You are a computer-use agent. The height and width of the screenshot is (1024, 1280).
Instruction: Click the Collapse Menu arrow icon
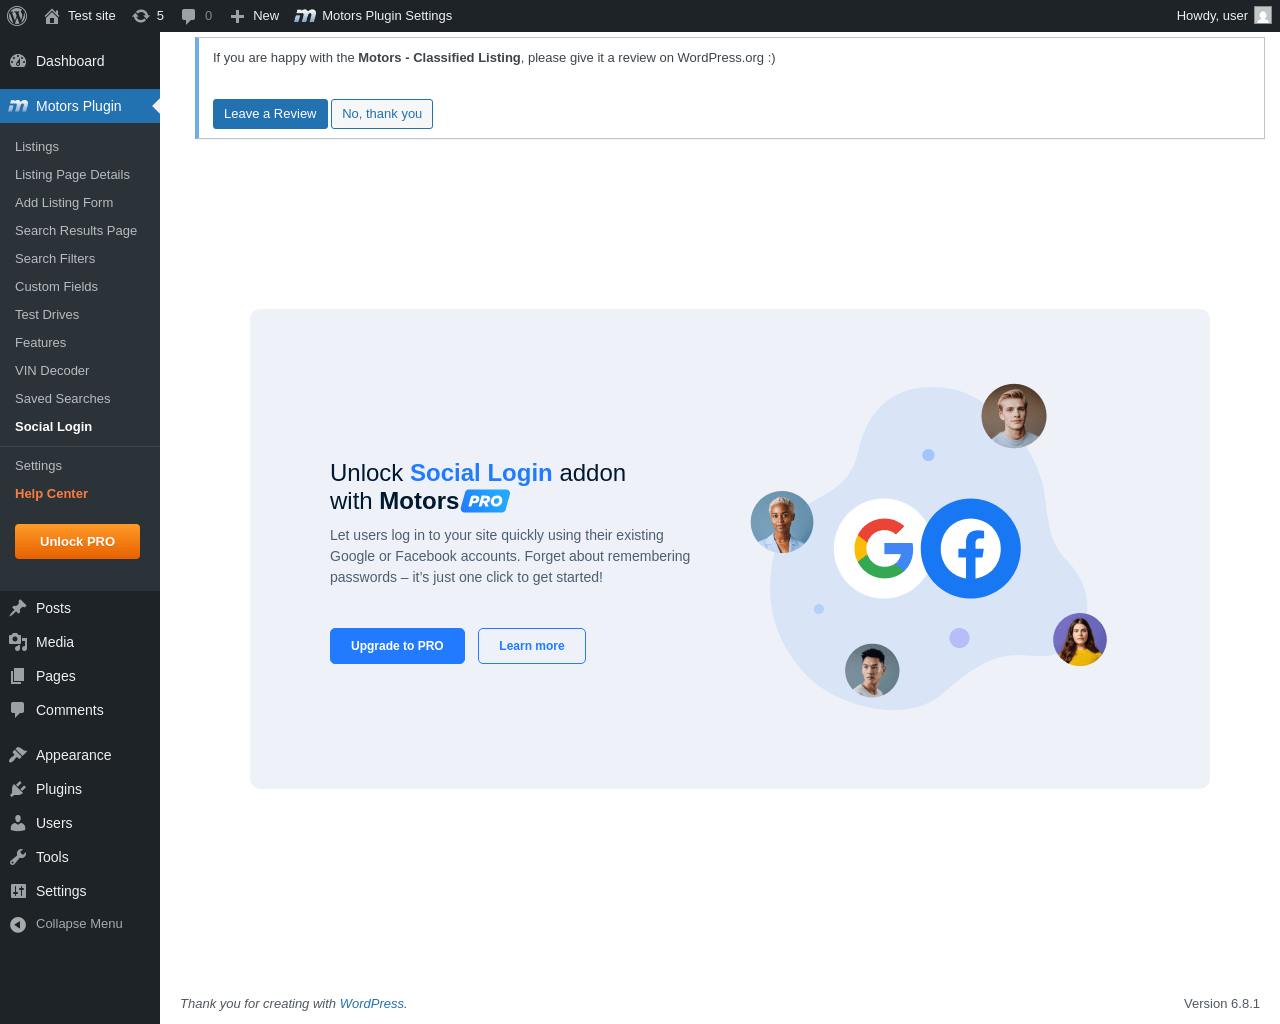point(18,925)
